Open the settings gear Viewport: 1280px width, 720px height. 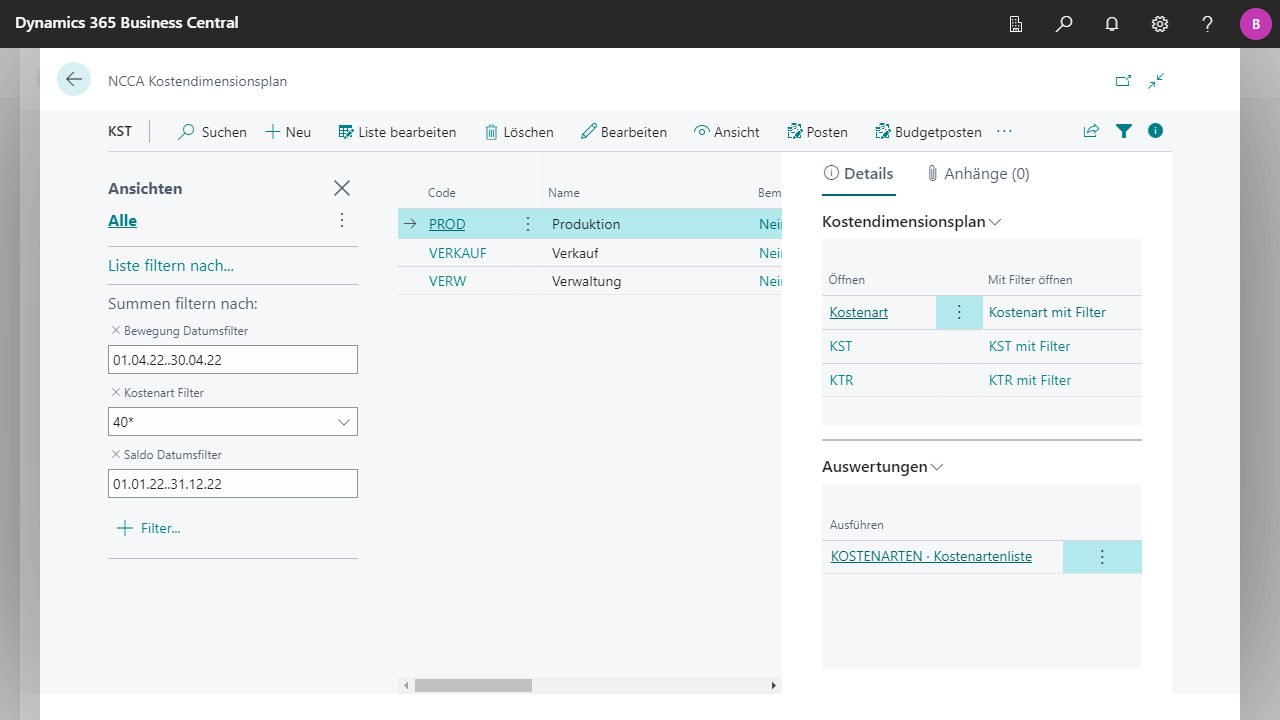point(1160,24)
